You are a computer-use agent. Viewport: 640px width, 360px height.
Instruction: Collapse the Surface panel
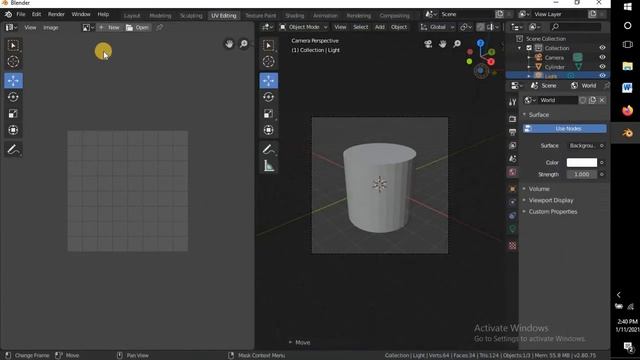(538, 115)
